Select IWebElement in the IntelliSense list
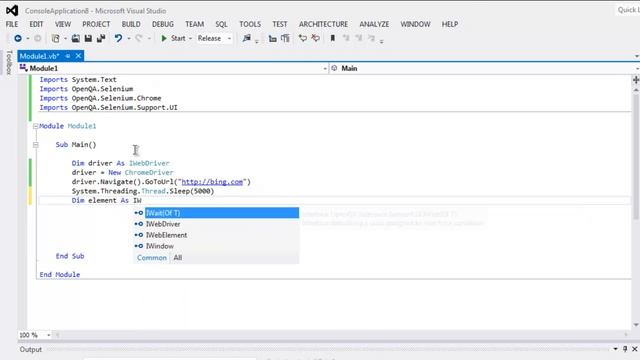 pos(216,235)
